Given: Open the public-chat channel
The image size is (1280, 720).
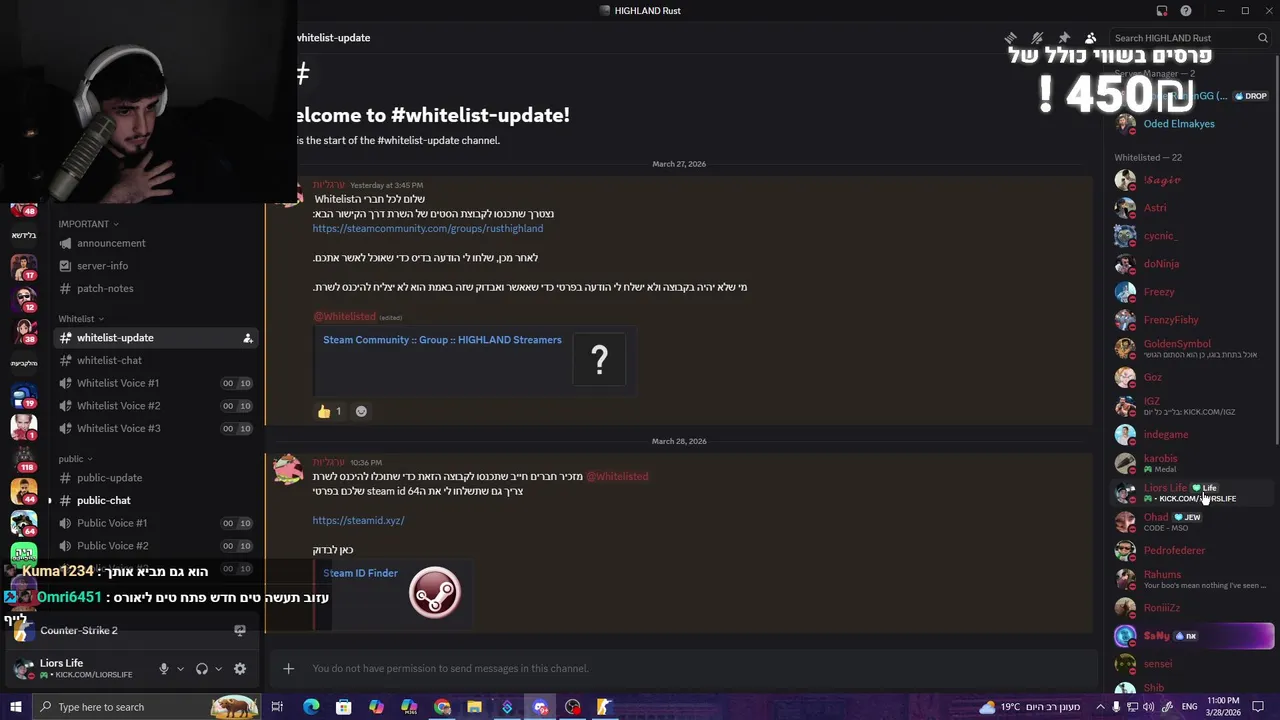Looking at the screenshot, I should coord(156,501).
